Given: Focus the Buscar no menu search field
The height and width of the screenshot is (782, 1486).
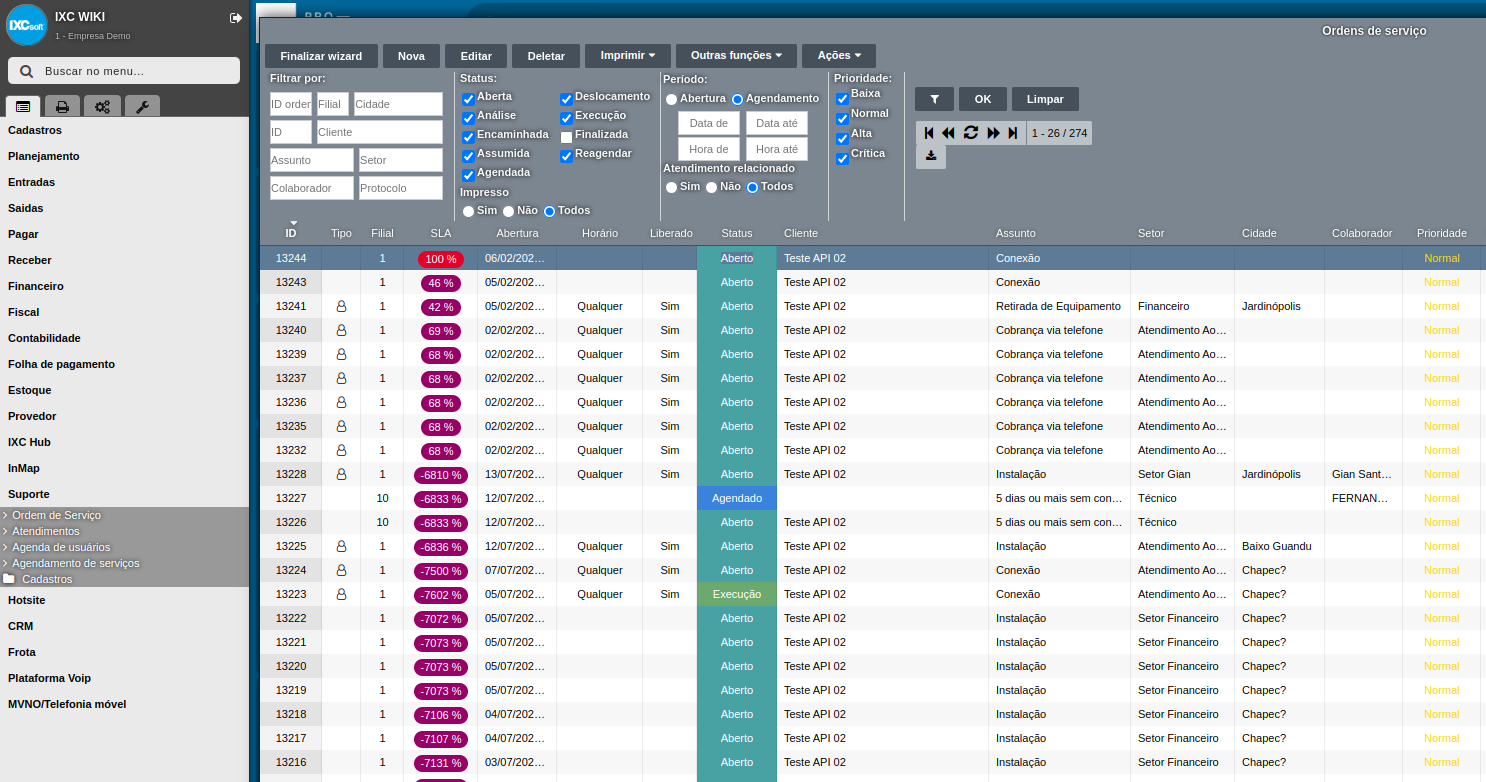Looking at the screenshot, I should pos(124,71).
